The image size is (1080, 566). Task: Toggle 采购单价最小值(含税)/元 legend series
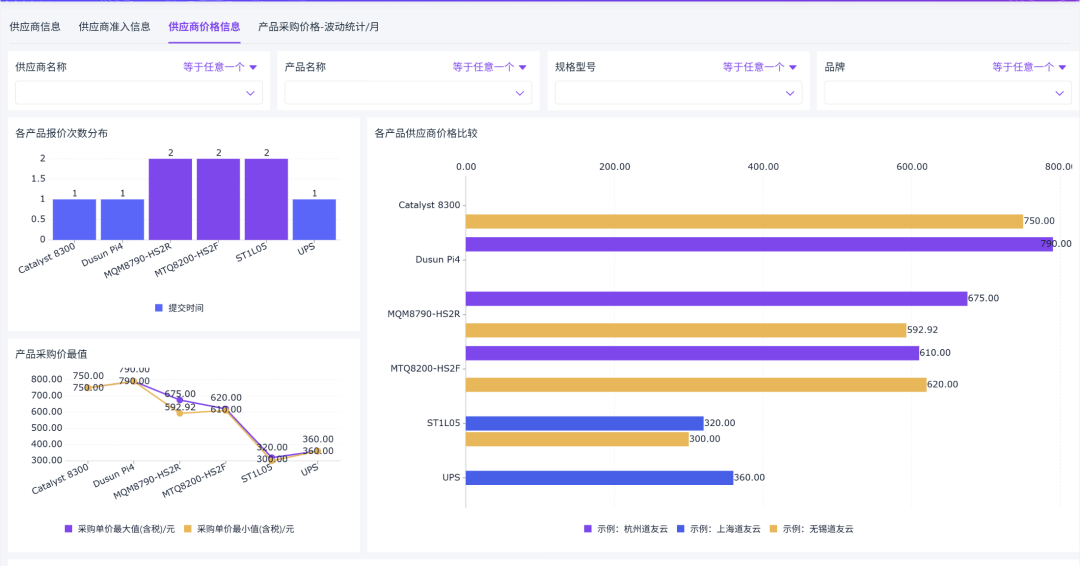pos(239,529)
